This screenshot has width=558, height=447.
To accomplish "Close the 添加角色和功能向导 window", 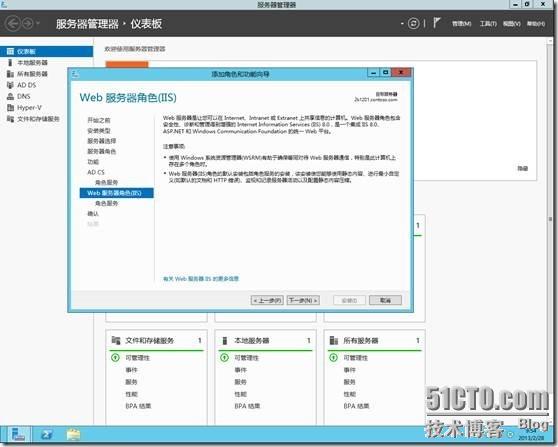I will click(x=401, y=73).
